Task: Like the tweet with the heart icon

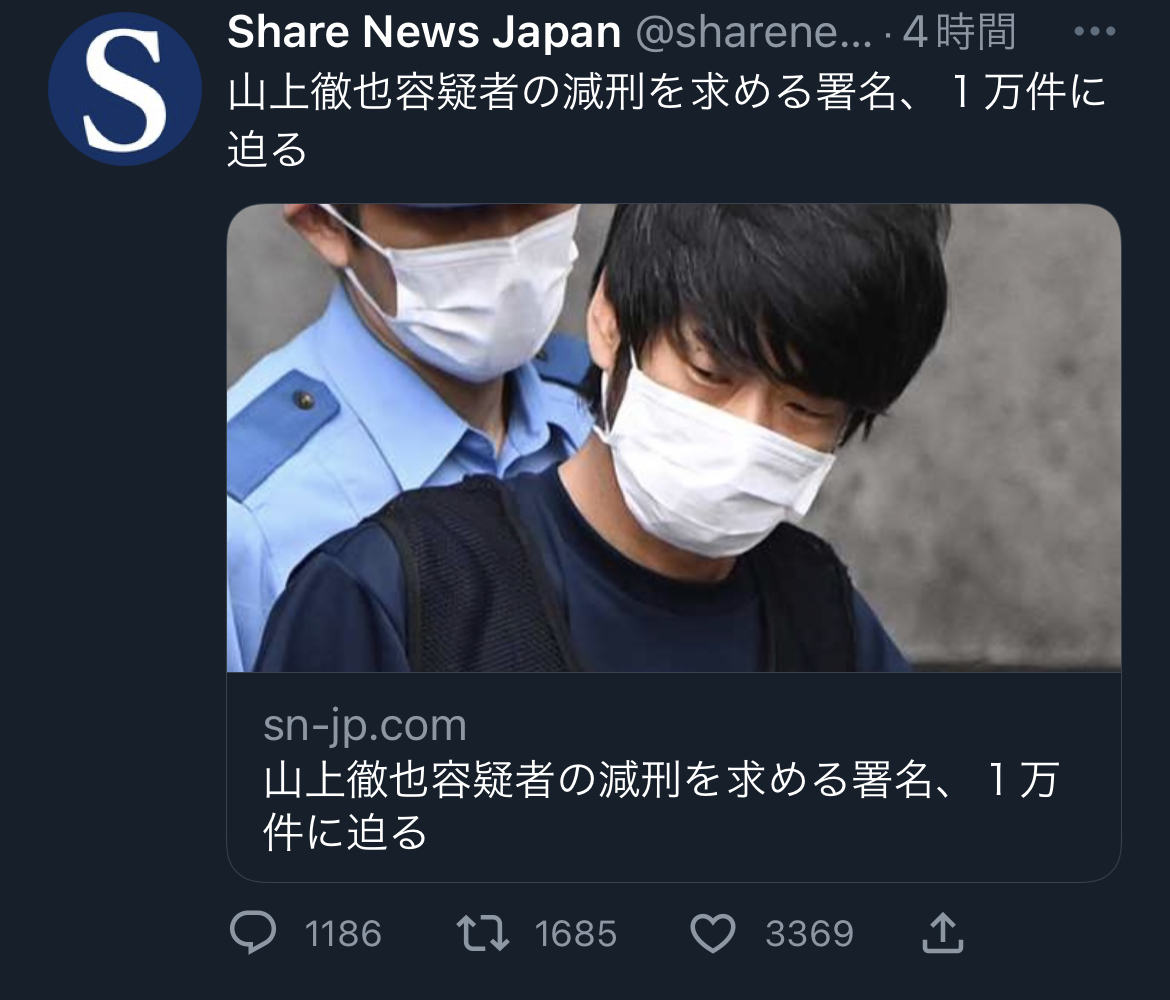Action: tap(713, 934)
